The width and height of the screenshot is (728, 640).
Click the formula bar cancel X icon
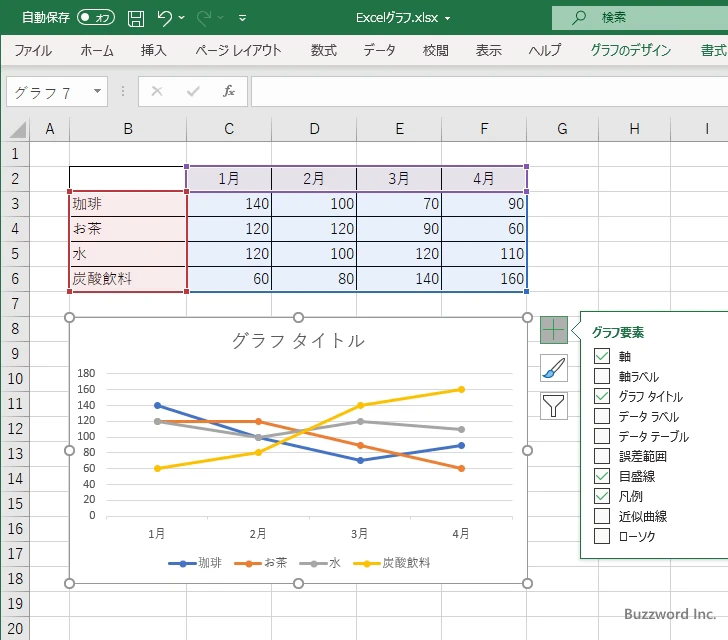point(157,91)
